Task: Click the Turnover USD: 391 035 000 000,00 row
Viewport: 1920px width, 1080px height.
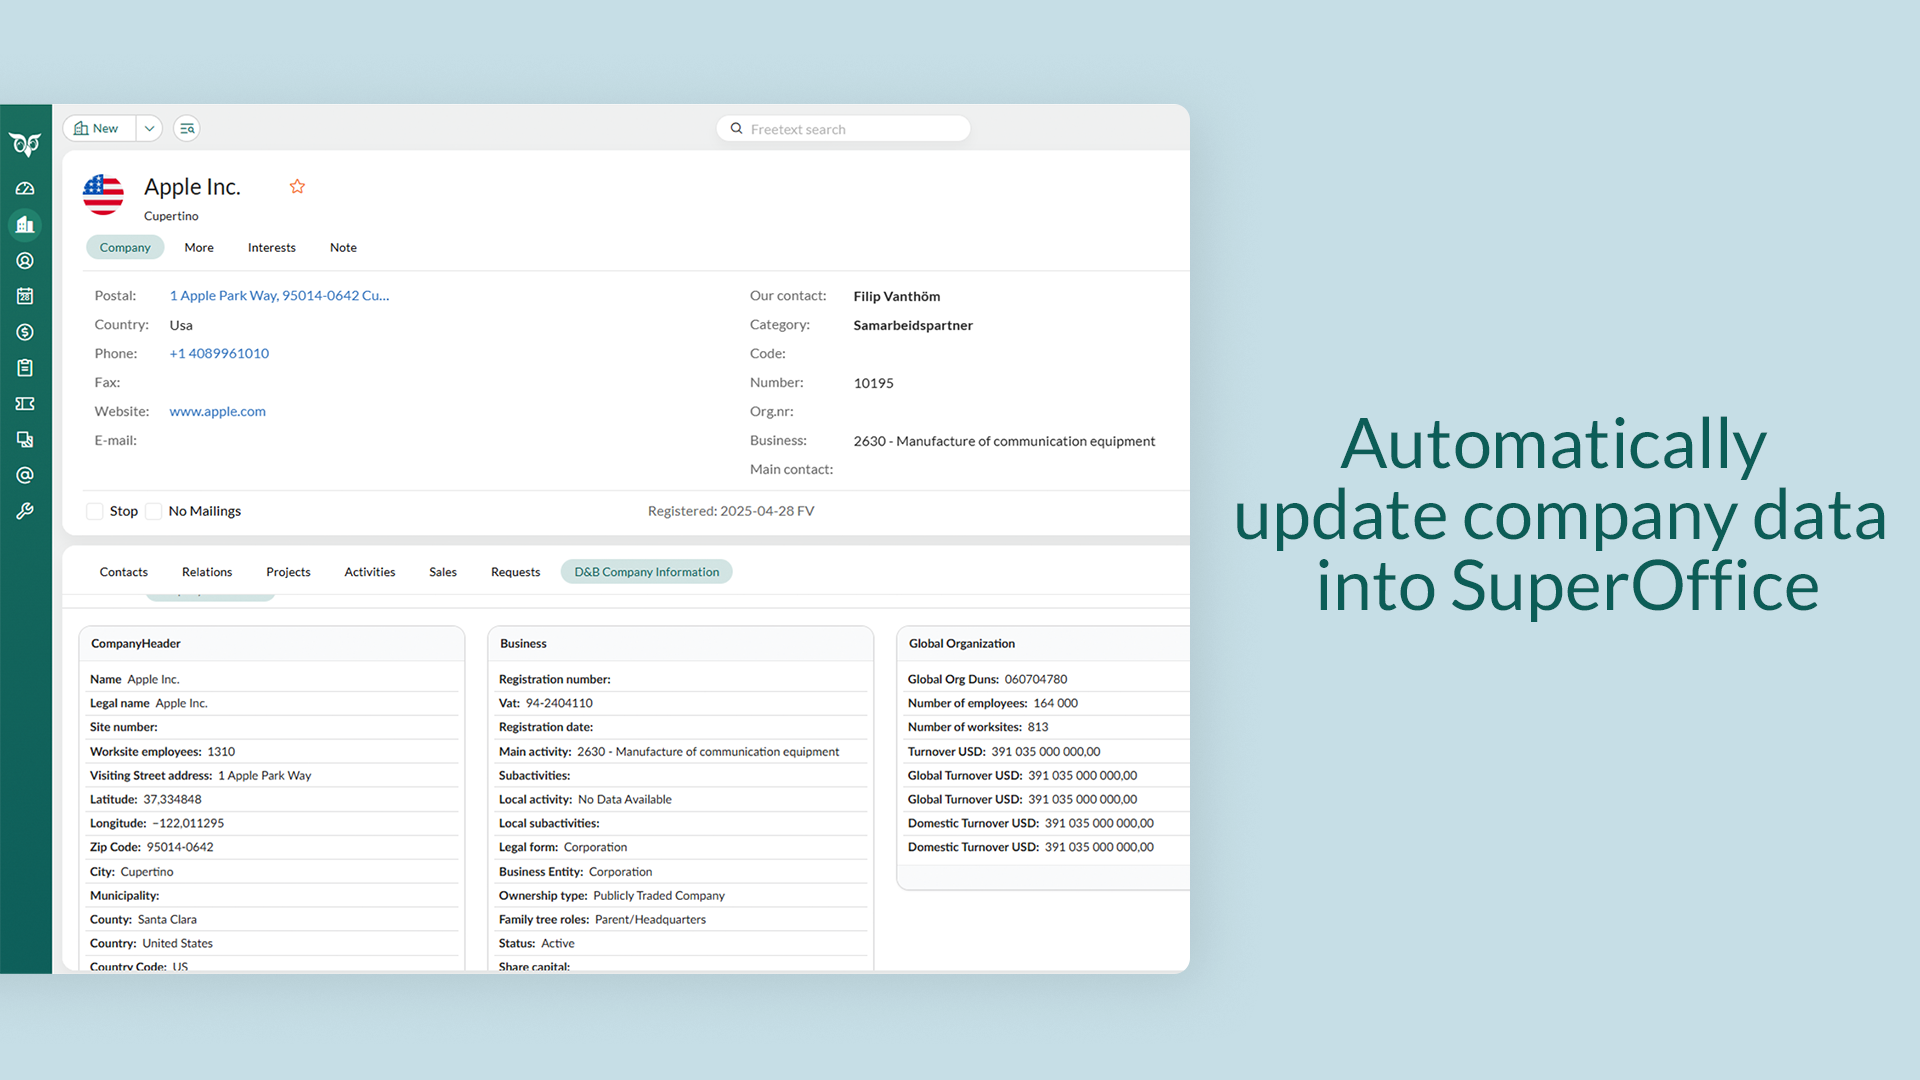Action: click(x=1047, y=751)
